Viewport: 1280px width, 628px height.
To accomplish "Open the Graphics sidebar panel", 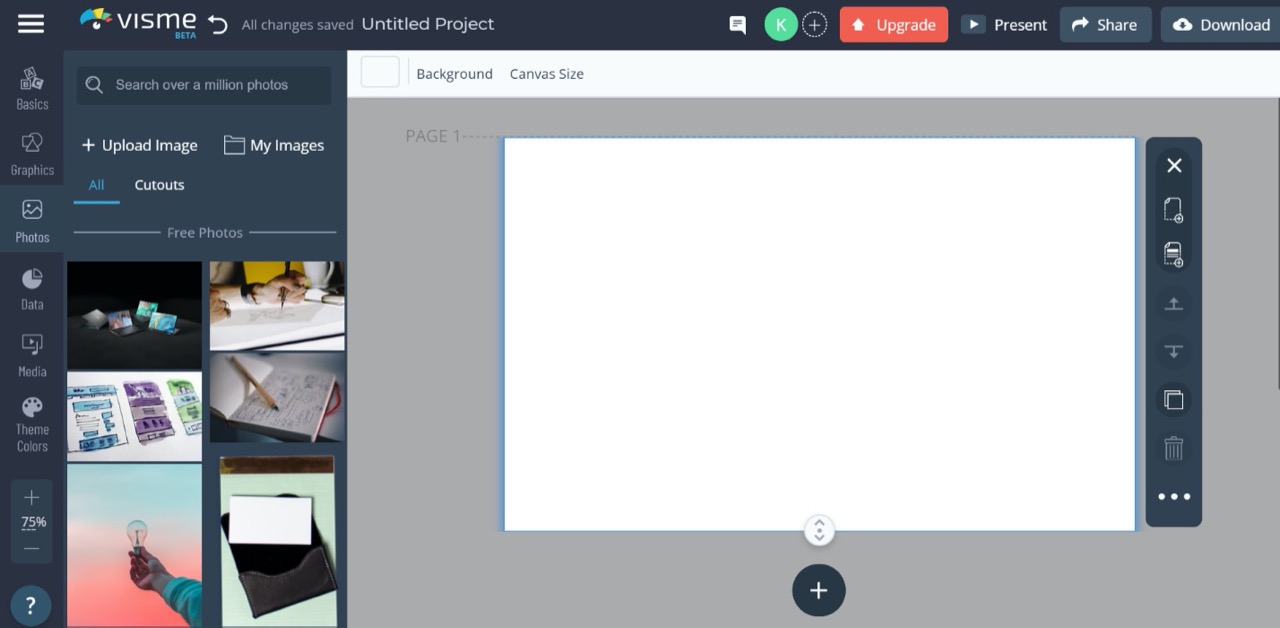I will click(x=32, y=154).
